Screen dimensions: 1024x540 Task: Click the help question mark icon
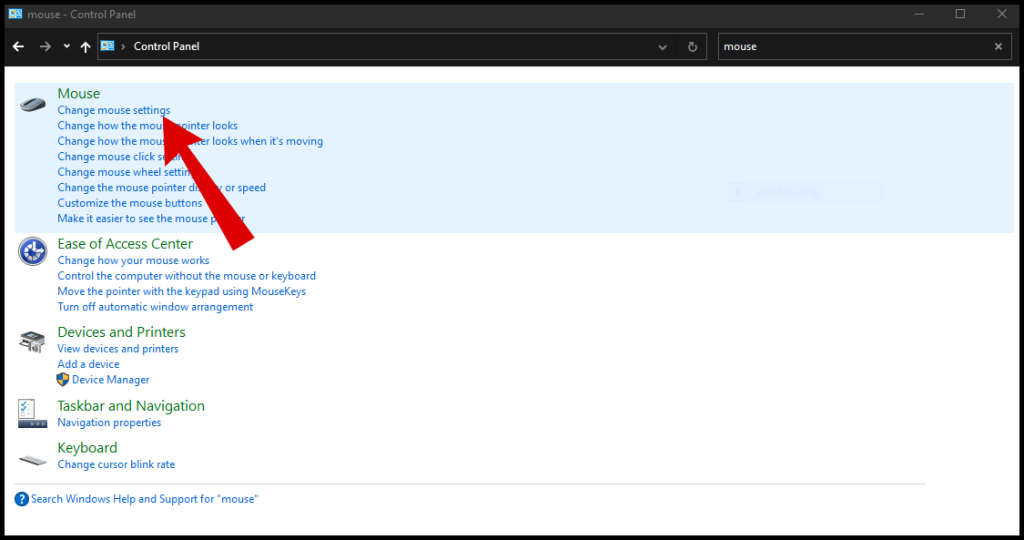click(22, 500)
